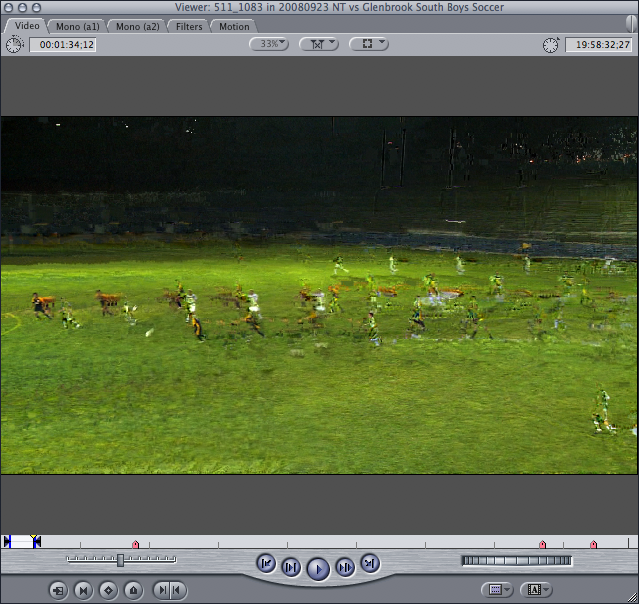Image resolution: width=639 pixels, height=604 pixels.
Task: Click Go to Next Edit button
Action: (369, 564)
